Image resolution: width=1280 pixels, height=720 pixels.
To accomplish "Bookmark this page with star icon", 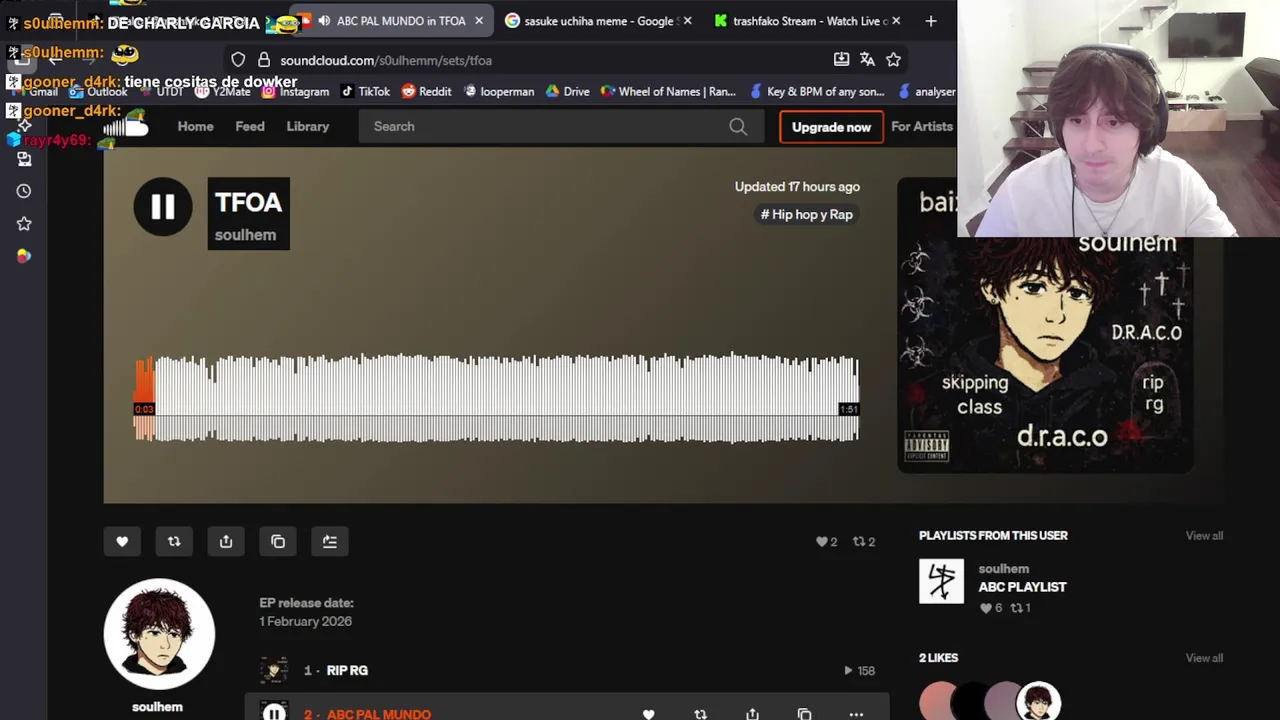I will (894, 60).
